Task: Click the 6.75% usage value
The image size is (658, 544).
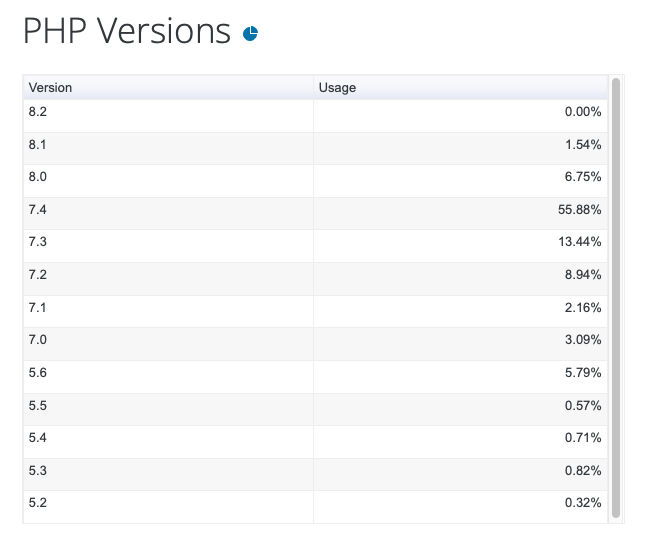Action: pyautogui.click(x=583, y=177)
